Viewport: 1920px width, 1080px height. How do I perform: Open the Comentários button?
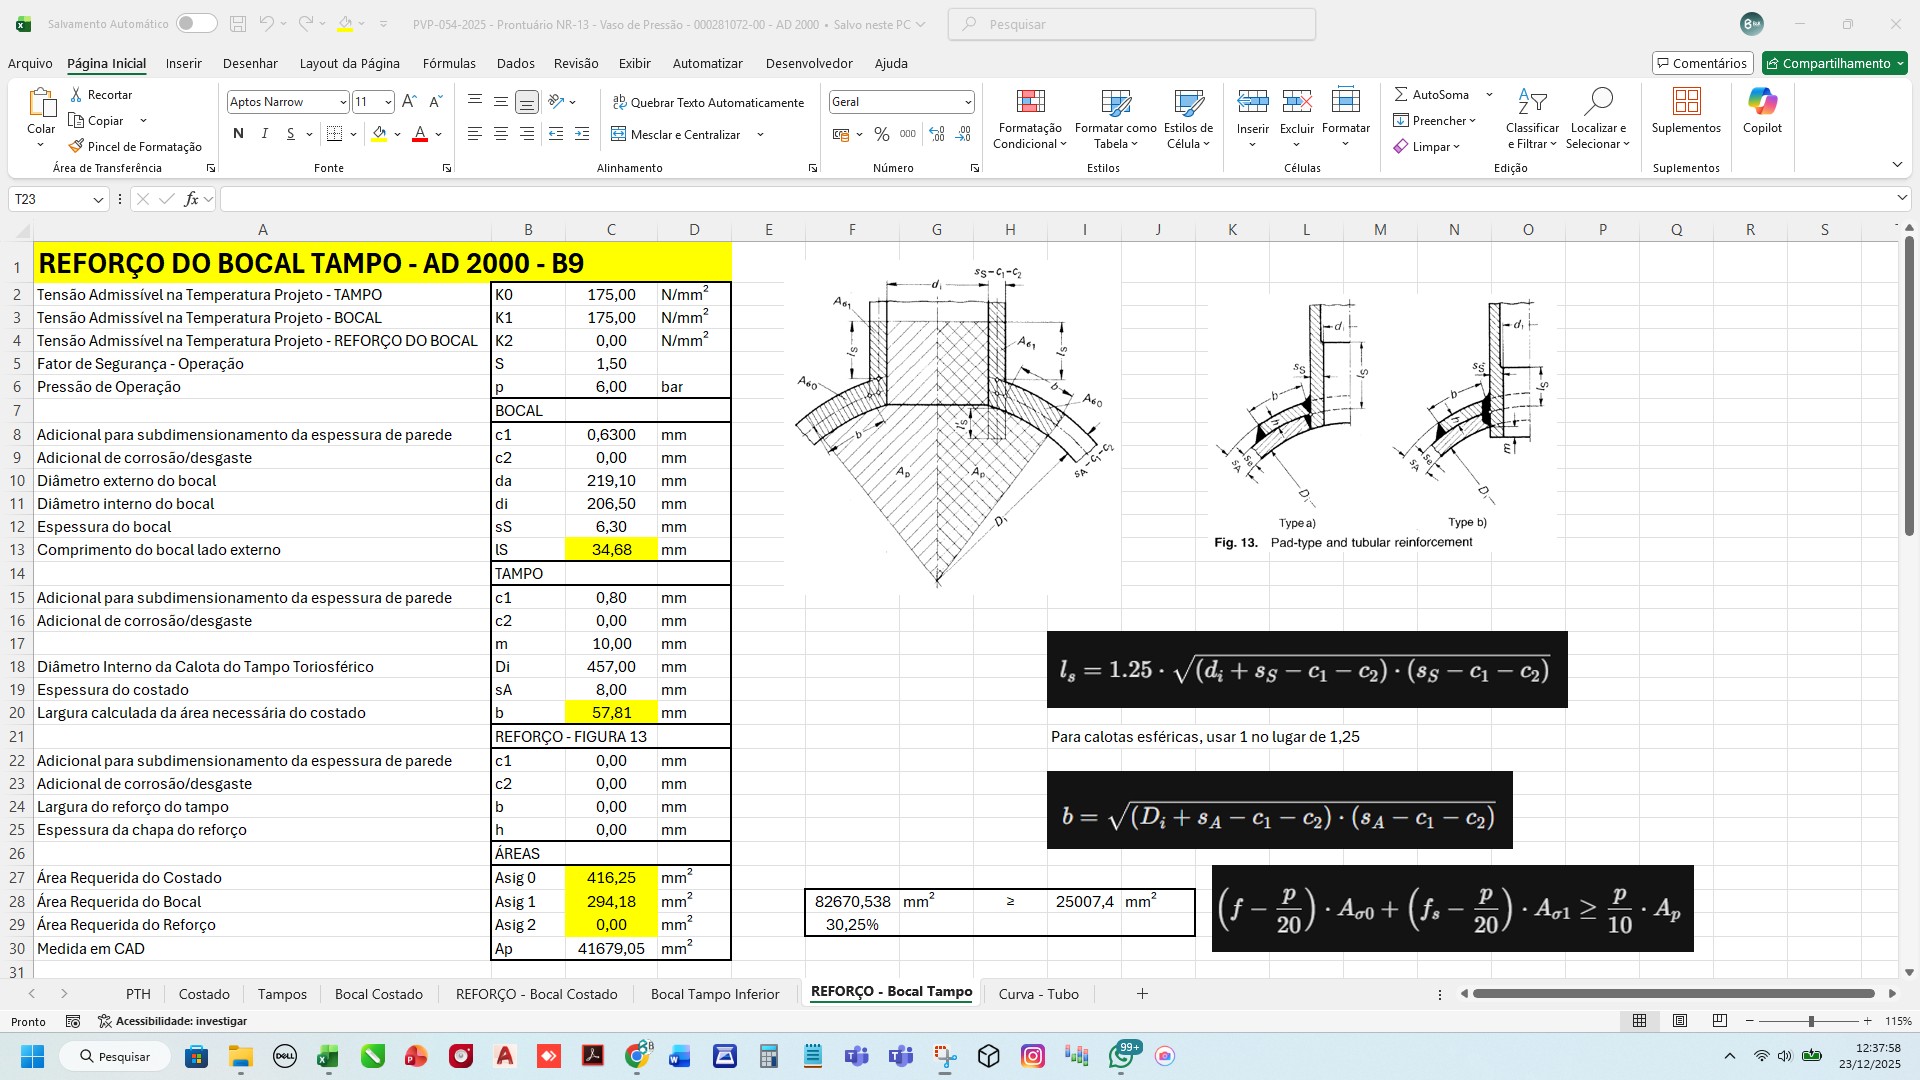[x=1702, y=63]
